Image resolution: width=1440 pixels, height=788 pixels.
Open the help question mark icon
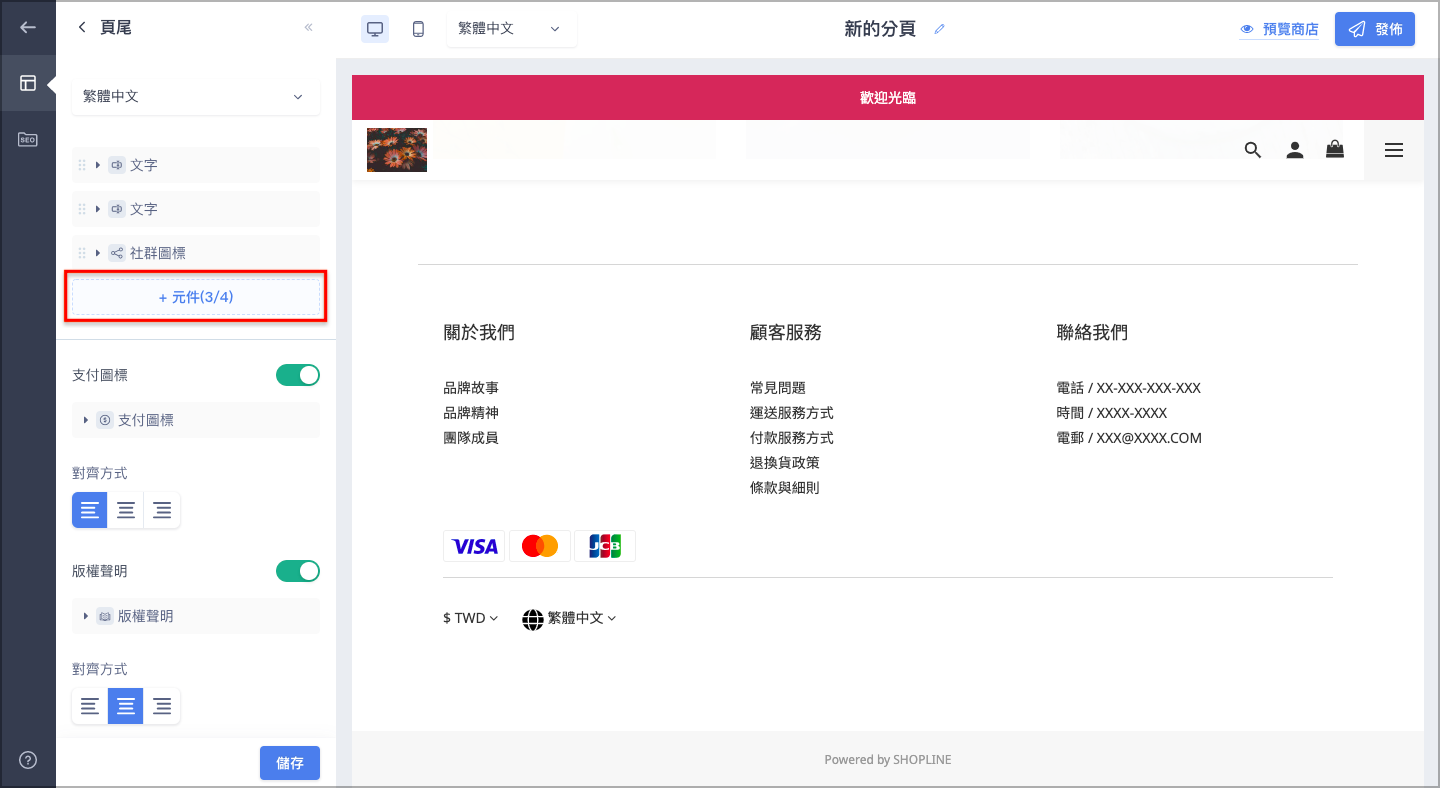[28, 760]
